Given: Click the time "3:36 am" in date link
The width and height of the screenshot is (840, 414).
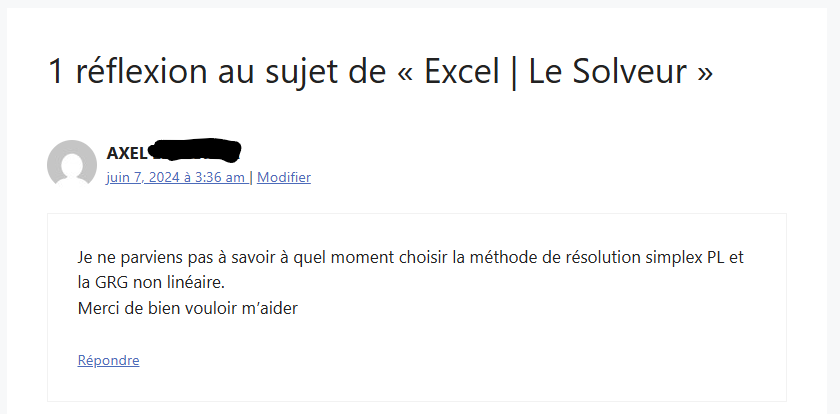Looking at the screenshot, I should pos(221,177).
